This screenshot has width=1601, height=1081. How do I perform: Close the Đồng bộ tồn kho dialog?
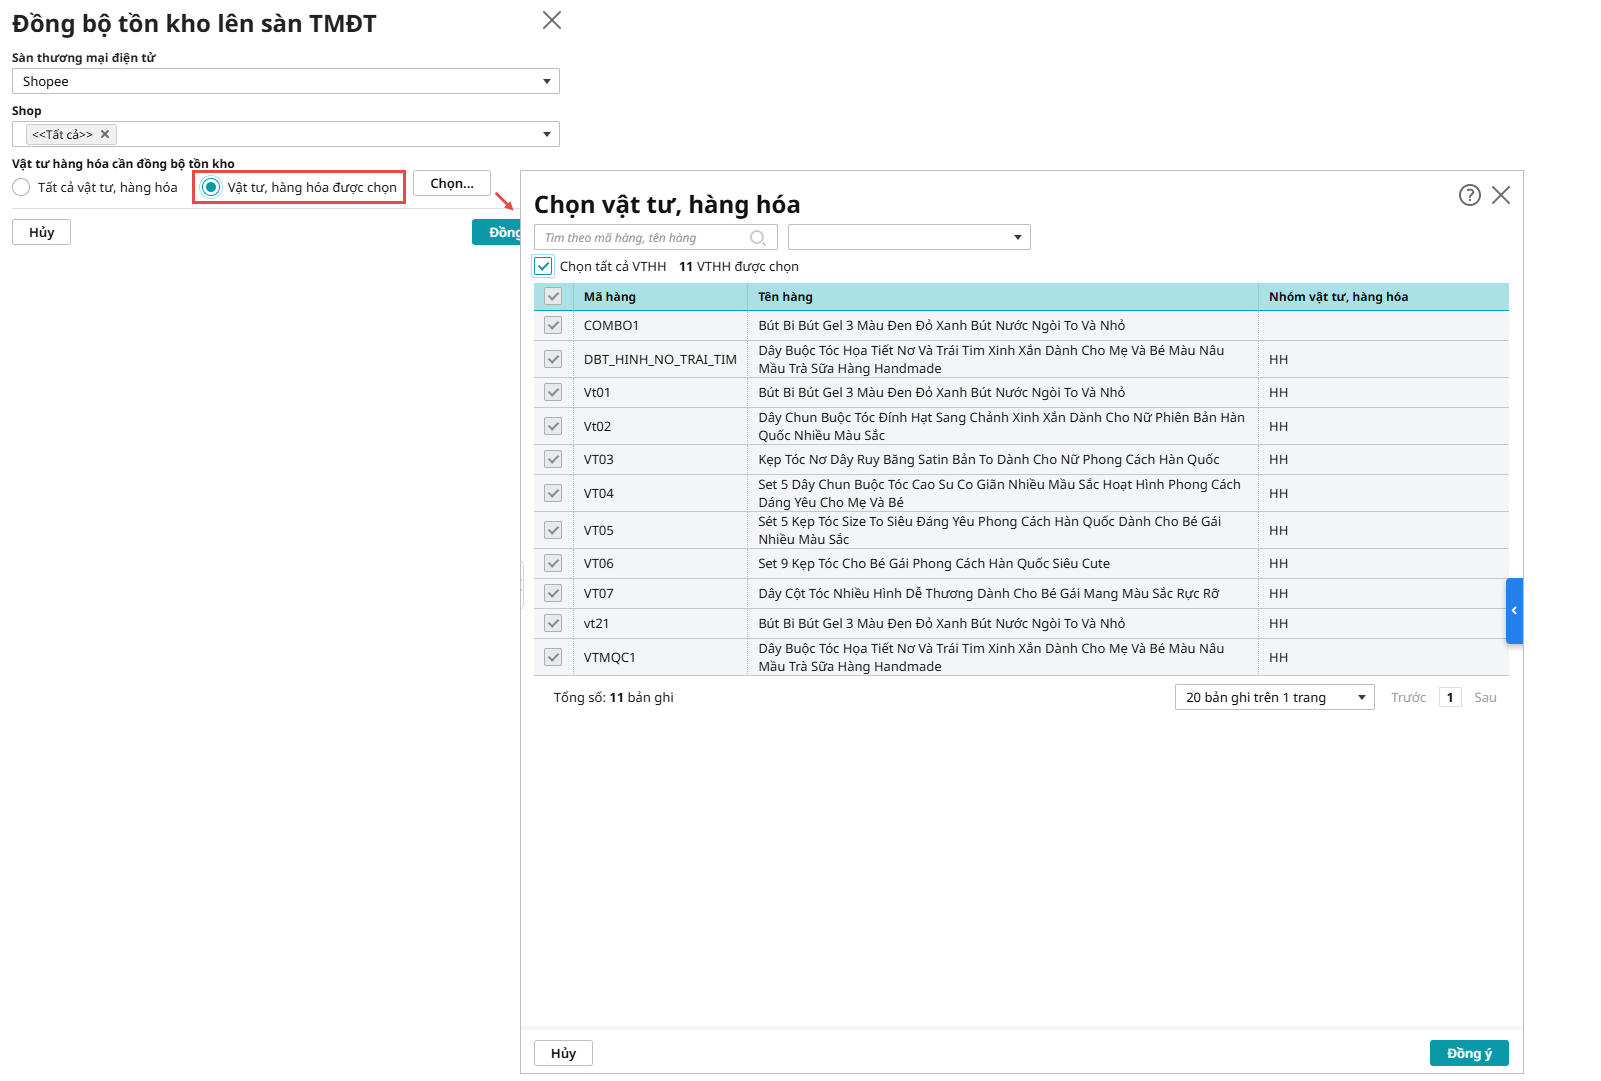click(x=551, y=21)
